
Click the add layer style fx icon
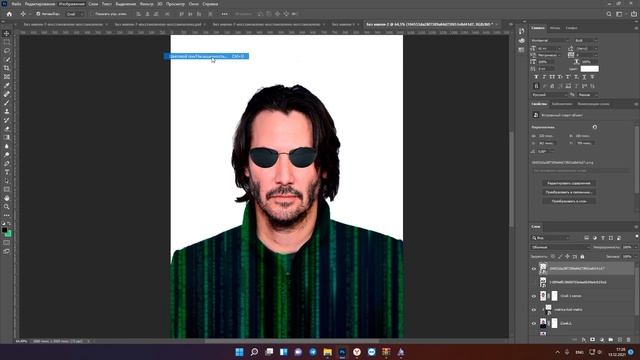point(584,340)
